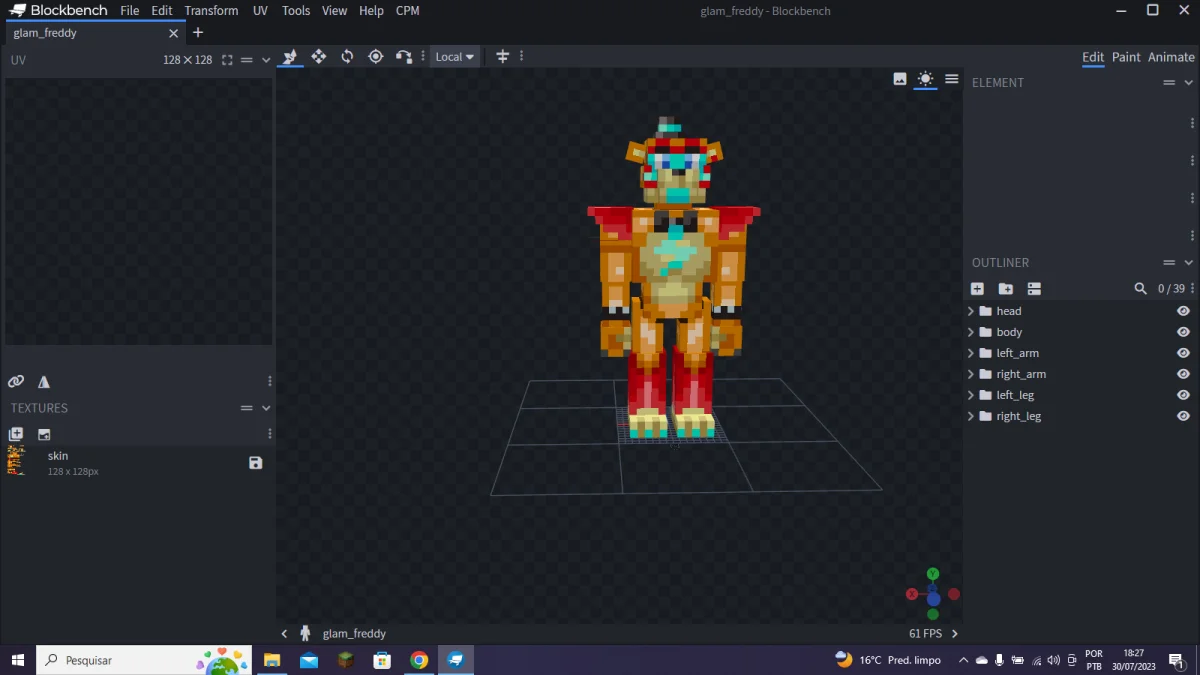Open the UV menu
Image resolution: width=1200 pixels, height=675 pixels.
point(260,11)
